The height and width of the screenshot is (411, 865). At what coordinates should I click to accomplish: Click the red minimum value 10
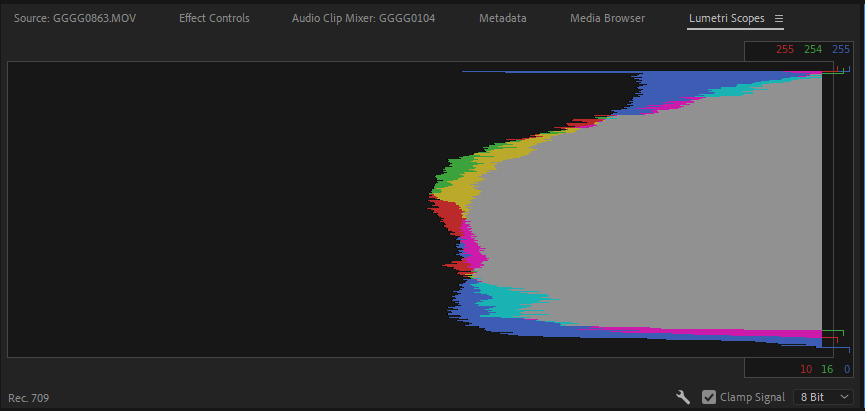pyautogui.click(x=806, y=369)
